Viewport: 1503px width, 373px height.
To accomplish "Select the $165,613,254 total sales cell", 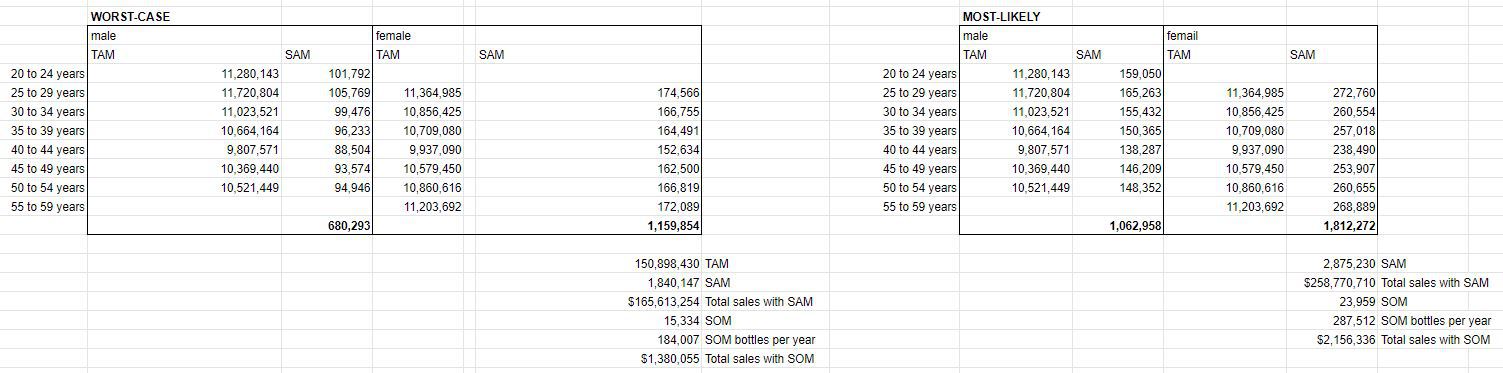I will pyautogui.click(x=588, y=302).
